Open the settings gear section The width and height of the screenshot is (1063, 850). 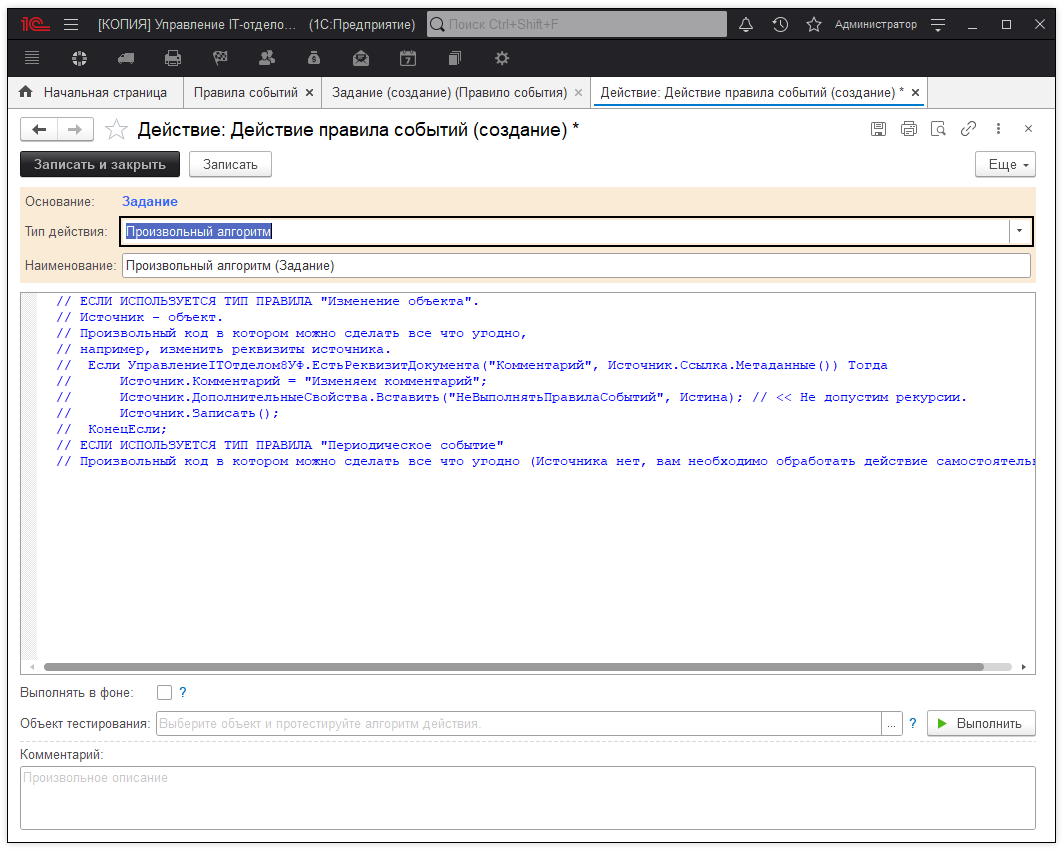click(x=502, y=58)
